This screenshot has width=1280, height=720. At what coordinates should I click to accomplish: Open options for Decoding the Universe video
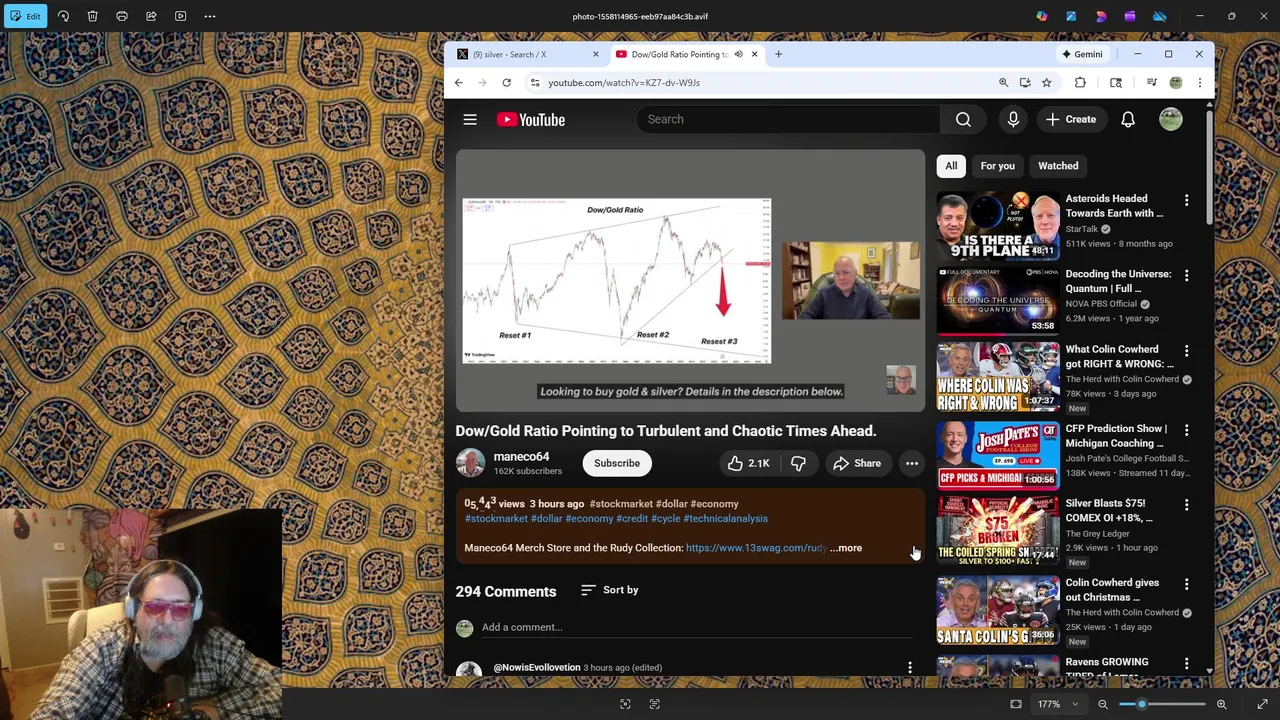pyautogui.click(x=1187, y=275)
